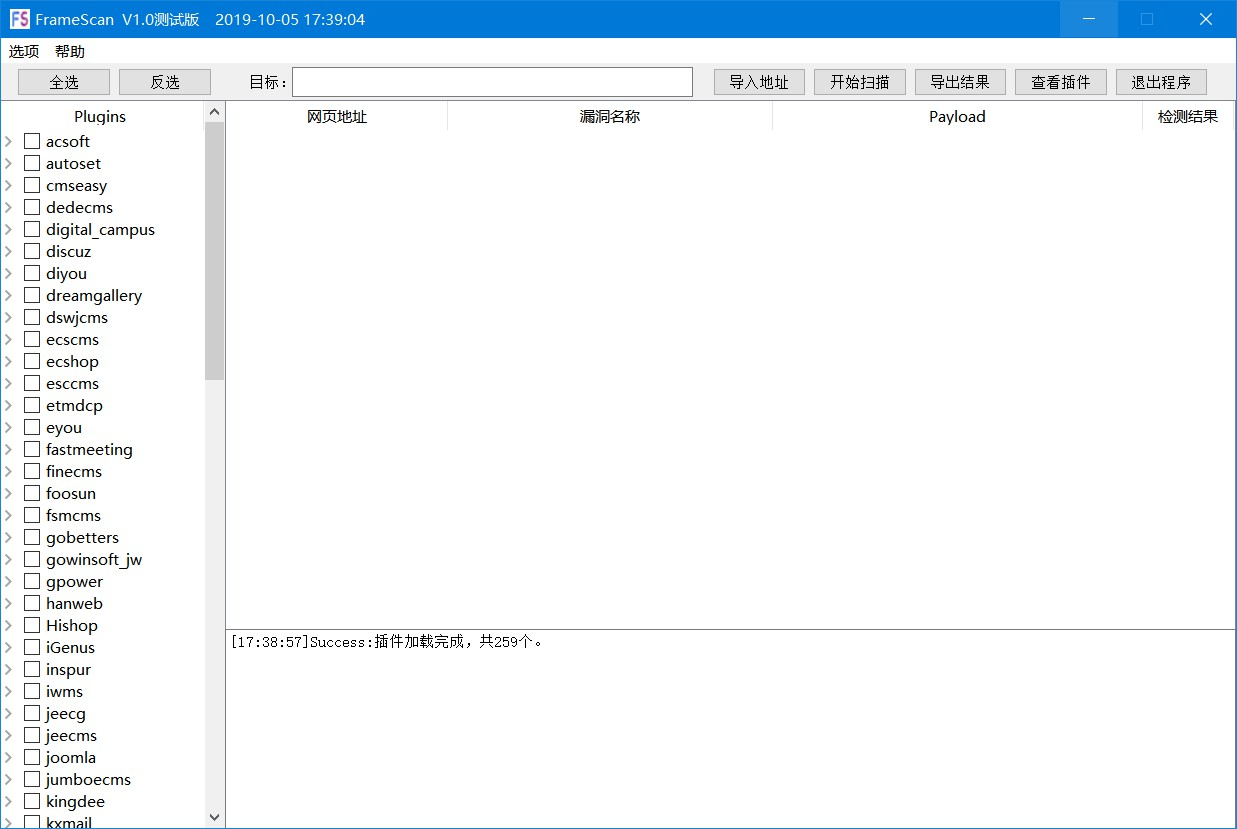
Task: Click the 反选 button
Action: click(165, 82)
